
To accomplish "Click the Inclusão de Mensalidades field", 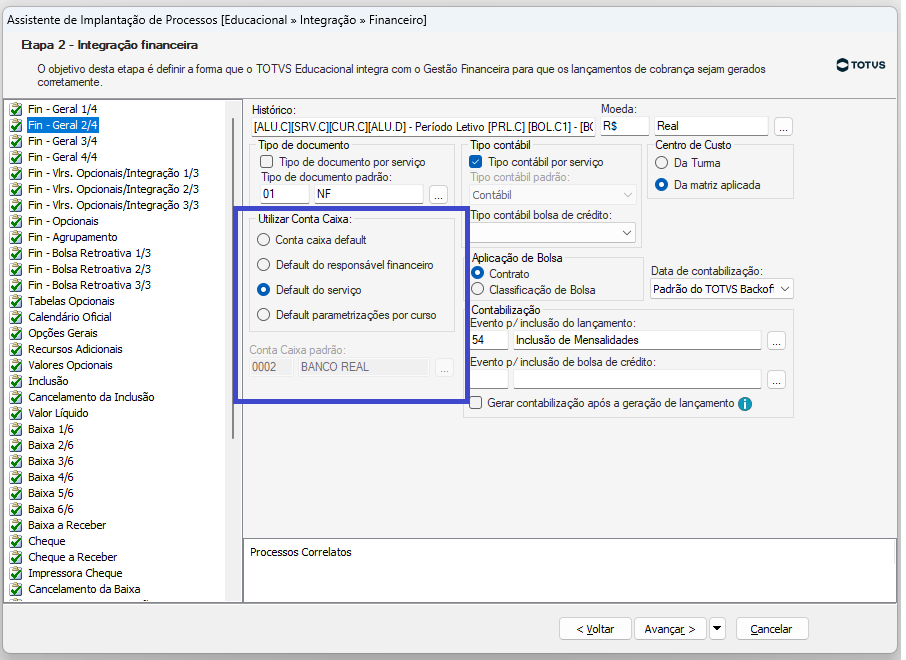I will (x=637, y=340).
